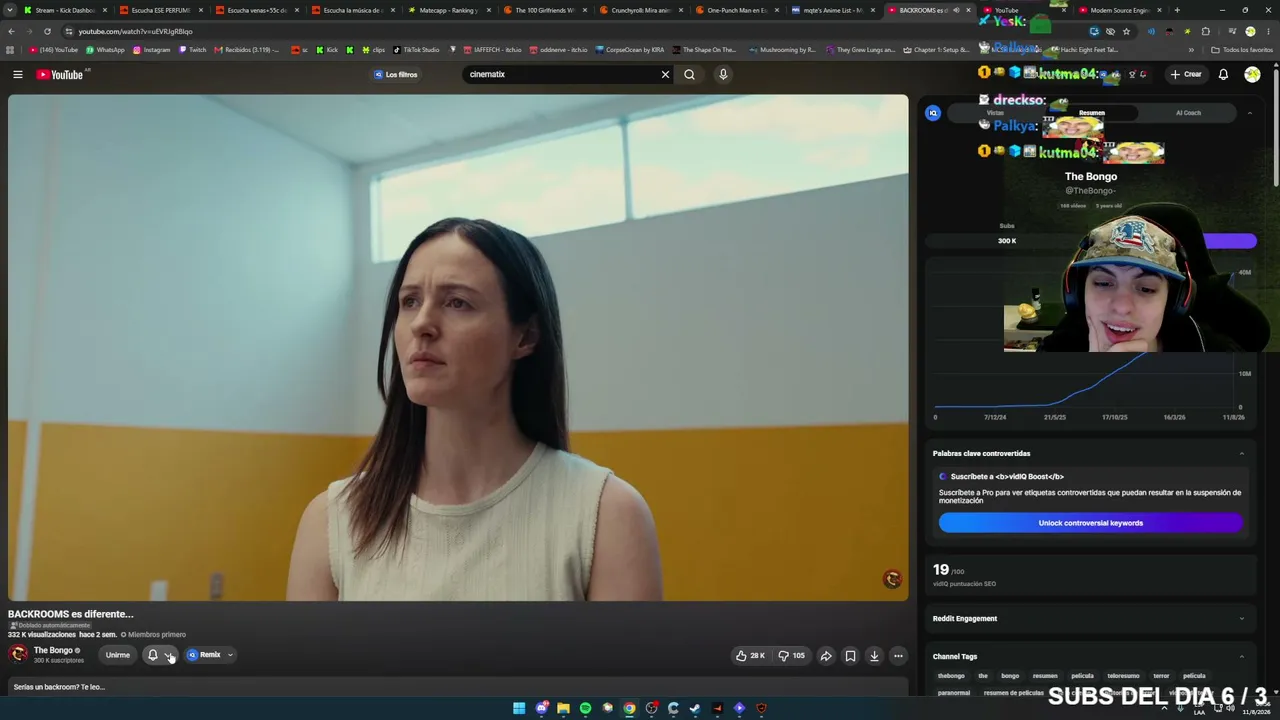Viewport: 1280px width, 720px height.
Task: Click the browser address bar URL
Action: [136, 31]
